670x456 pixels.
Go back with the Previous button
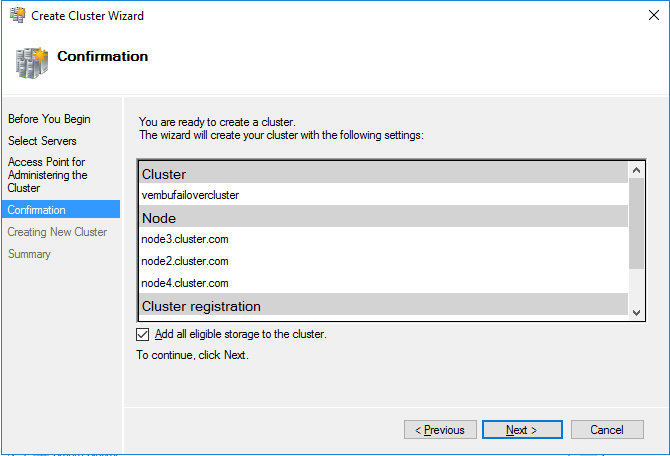click(440, 430)
